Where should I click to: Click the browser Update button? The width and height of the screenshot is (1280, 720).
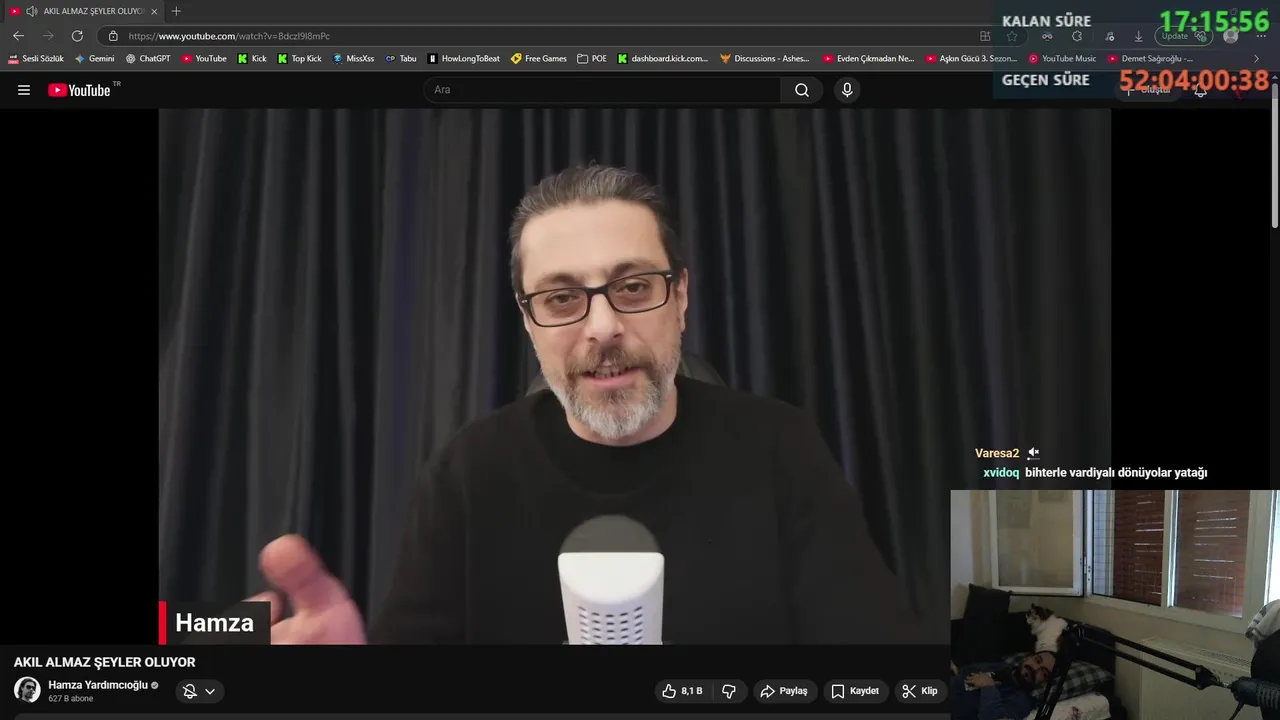click(1183, 36)
